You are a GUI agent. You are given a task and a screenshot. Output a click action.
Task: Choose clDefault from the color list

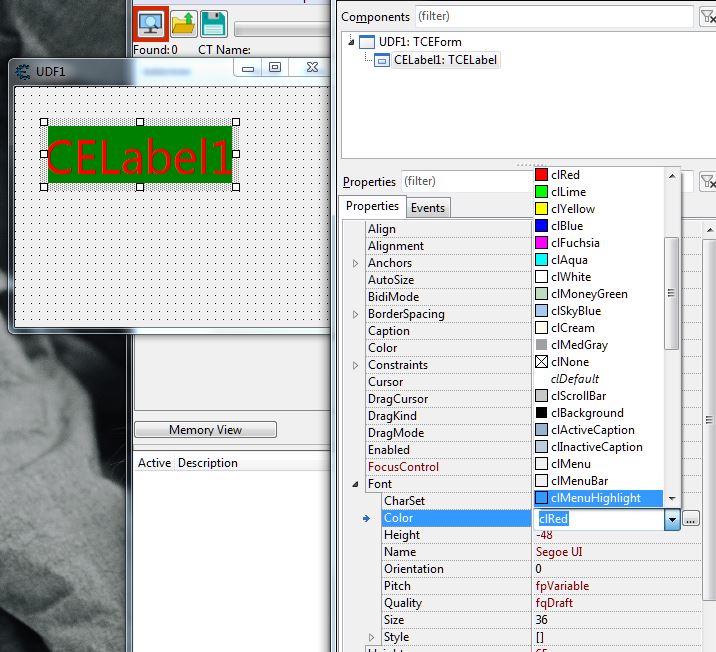pyautogui.click(x=598, y=379)
